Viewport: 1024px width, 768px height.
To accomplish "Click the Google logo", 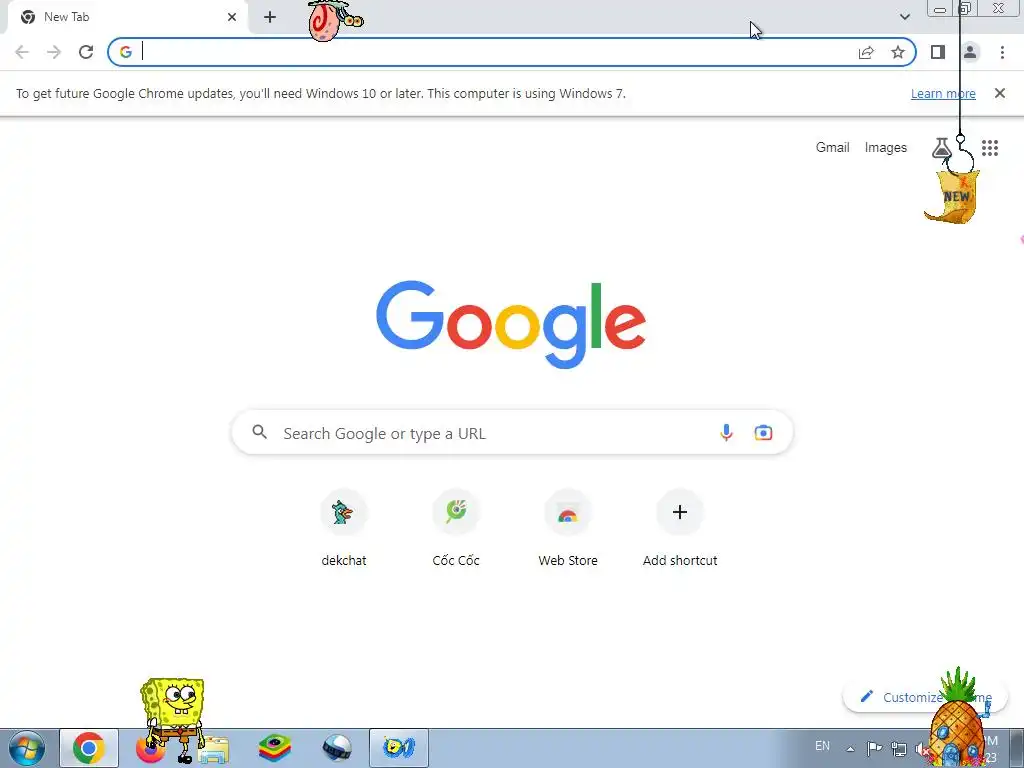I will coord(511,324).
